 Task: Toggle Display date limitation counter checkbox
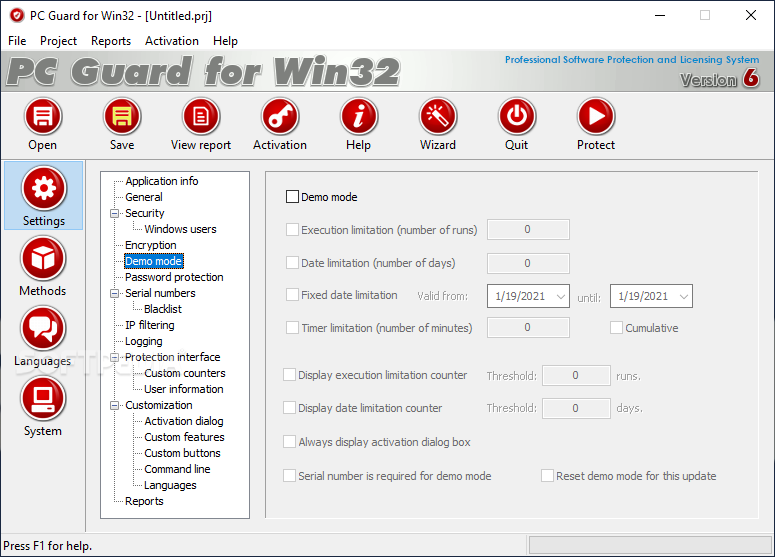289,408
